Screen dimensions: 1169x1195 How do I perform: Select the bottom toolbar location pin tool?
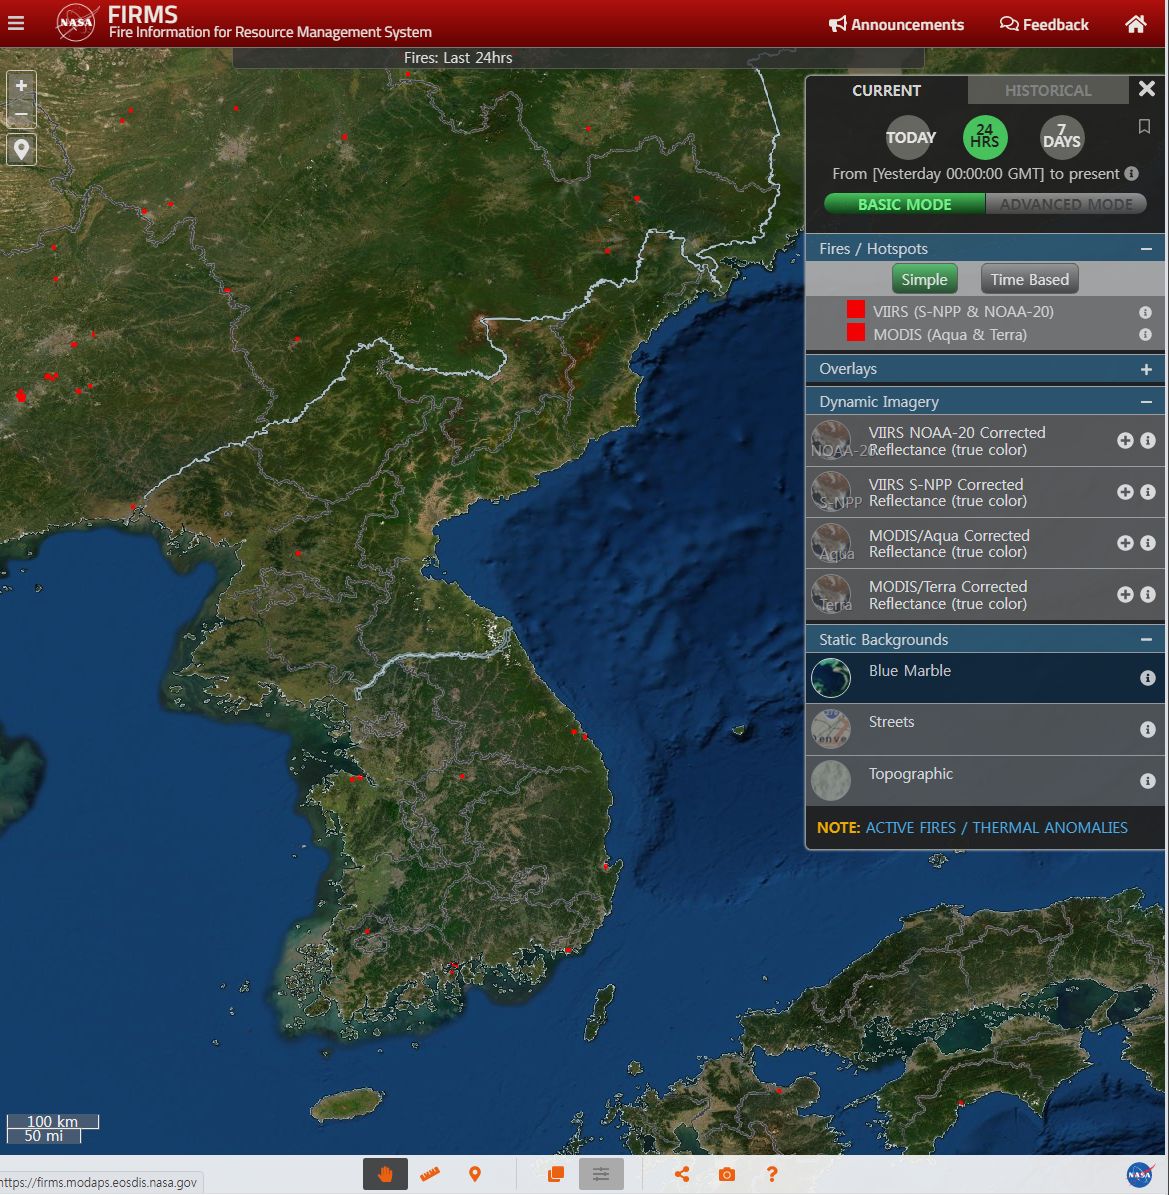[475, 1174]
